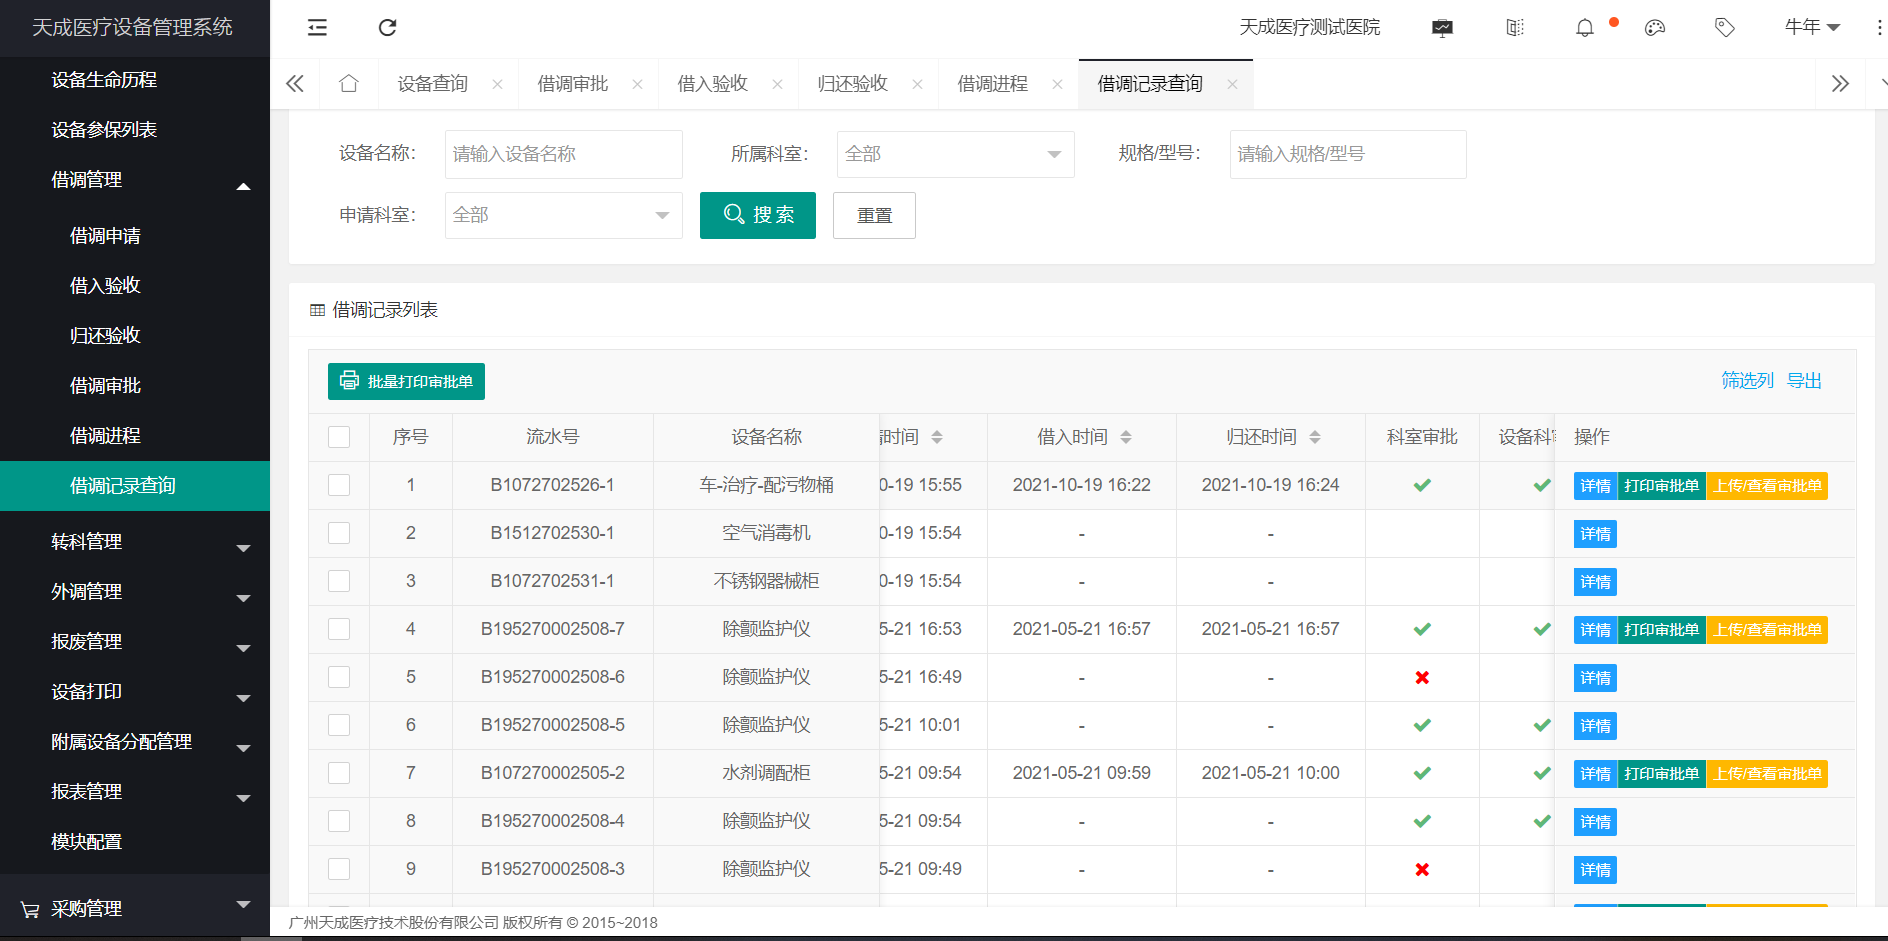Open 设备参保列表 in sidebar
The image size is (1888, 941).
135,130
